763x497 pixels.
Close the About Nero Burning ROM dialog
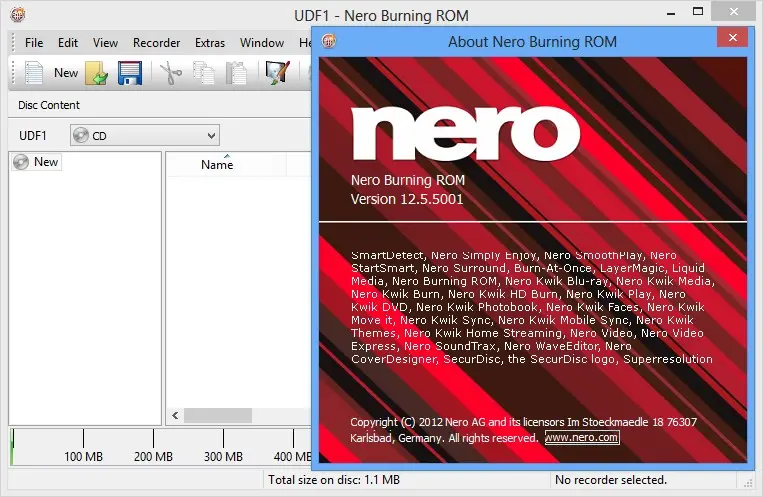(x=732, y=37)
